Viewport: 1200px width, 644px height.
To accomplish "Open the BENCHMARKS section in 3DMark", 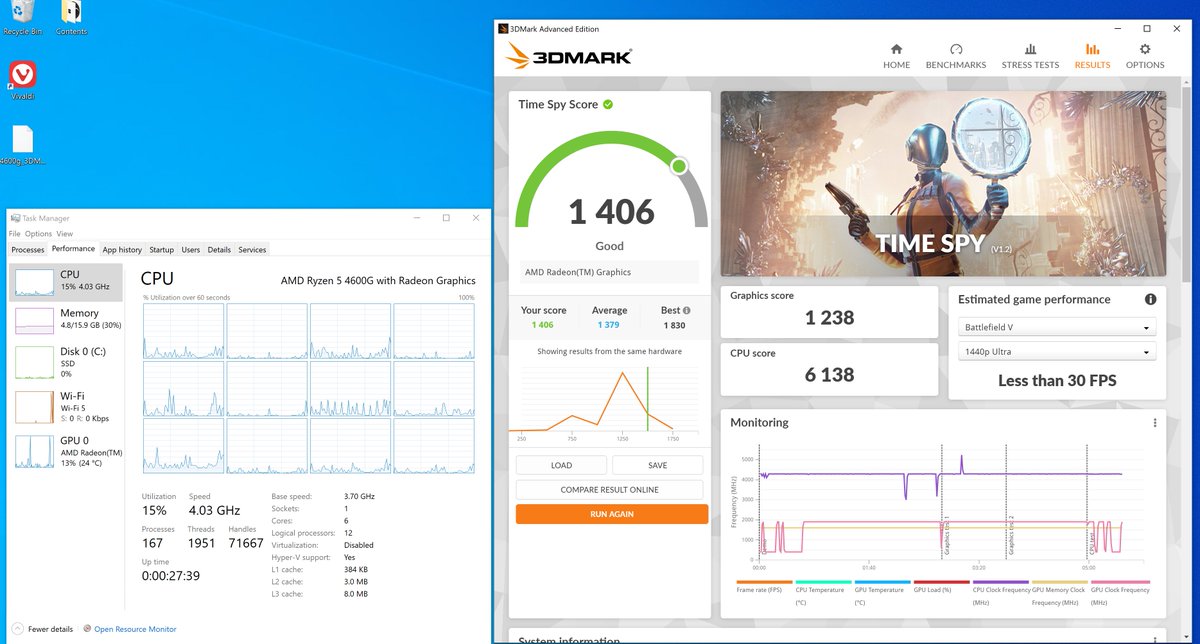I will point(956,56).
